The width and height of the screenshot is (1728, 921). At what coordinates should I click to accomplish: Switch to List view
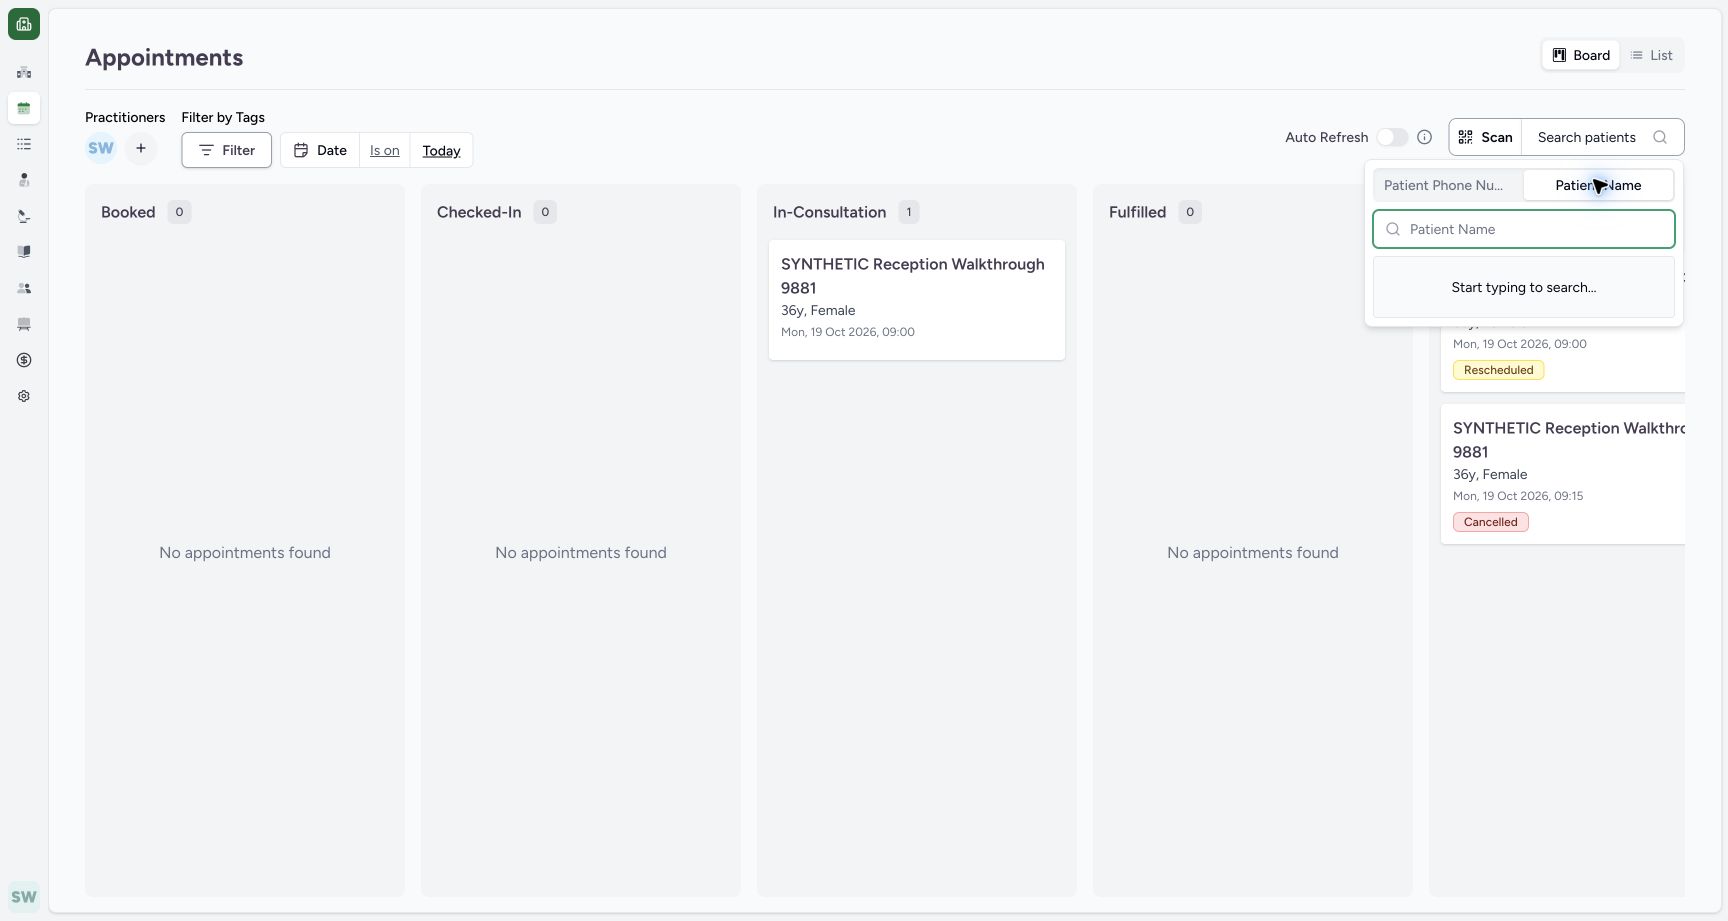click(x=1651, y=55)
